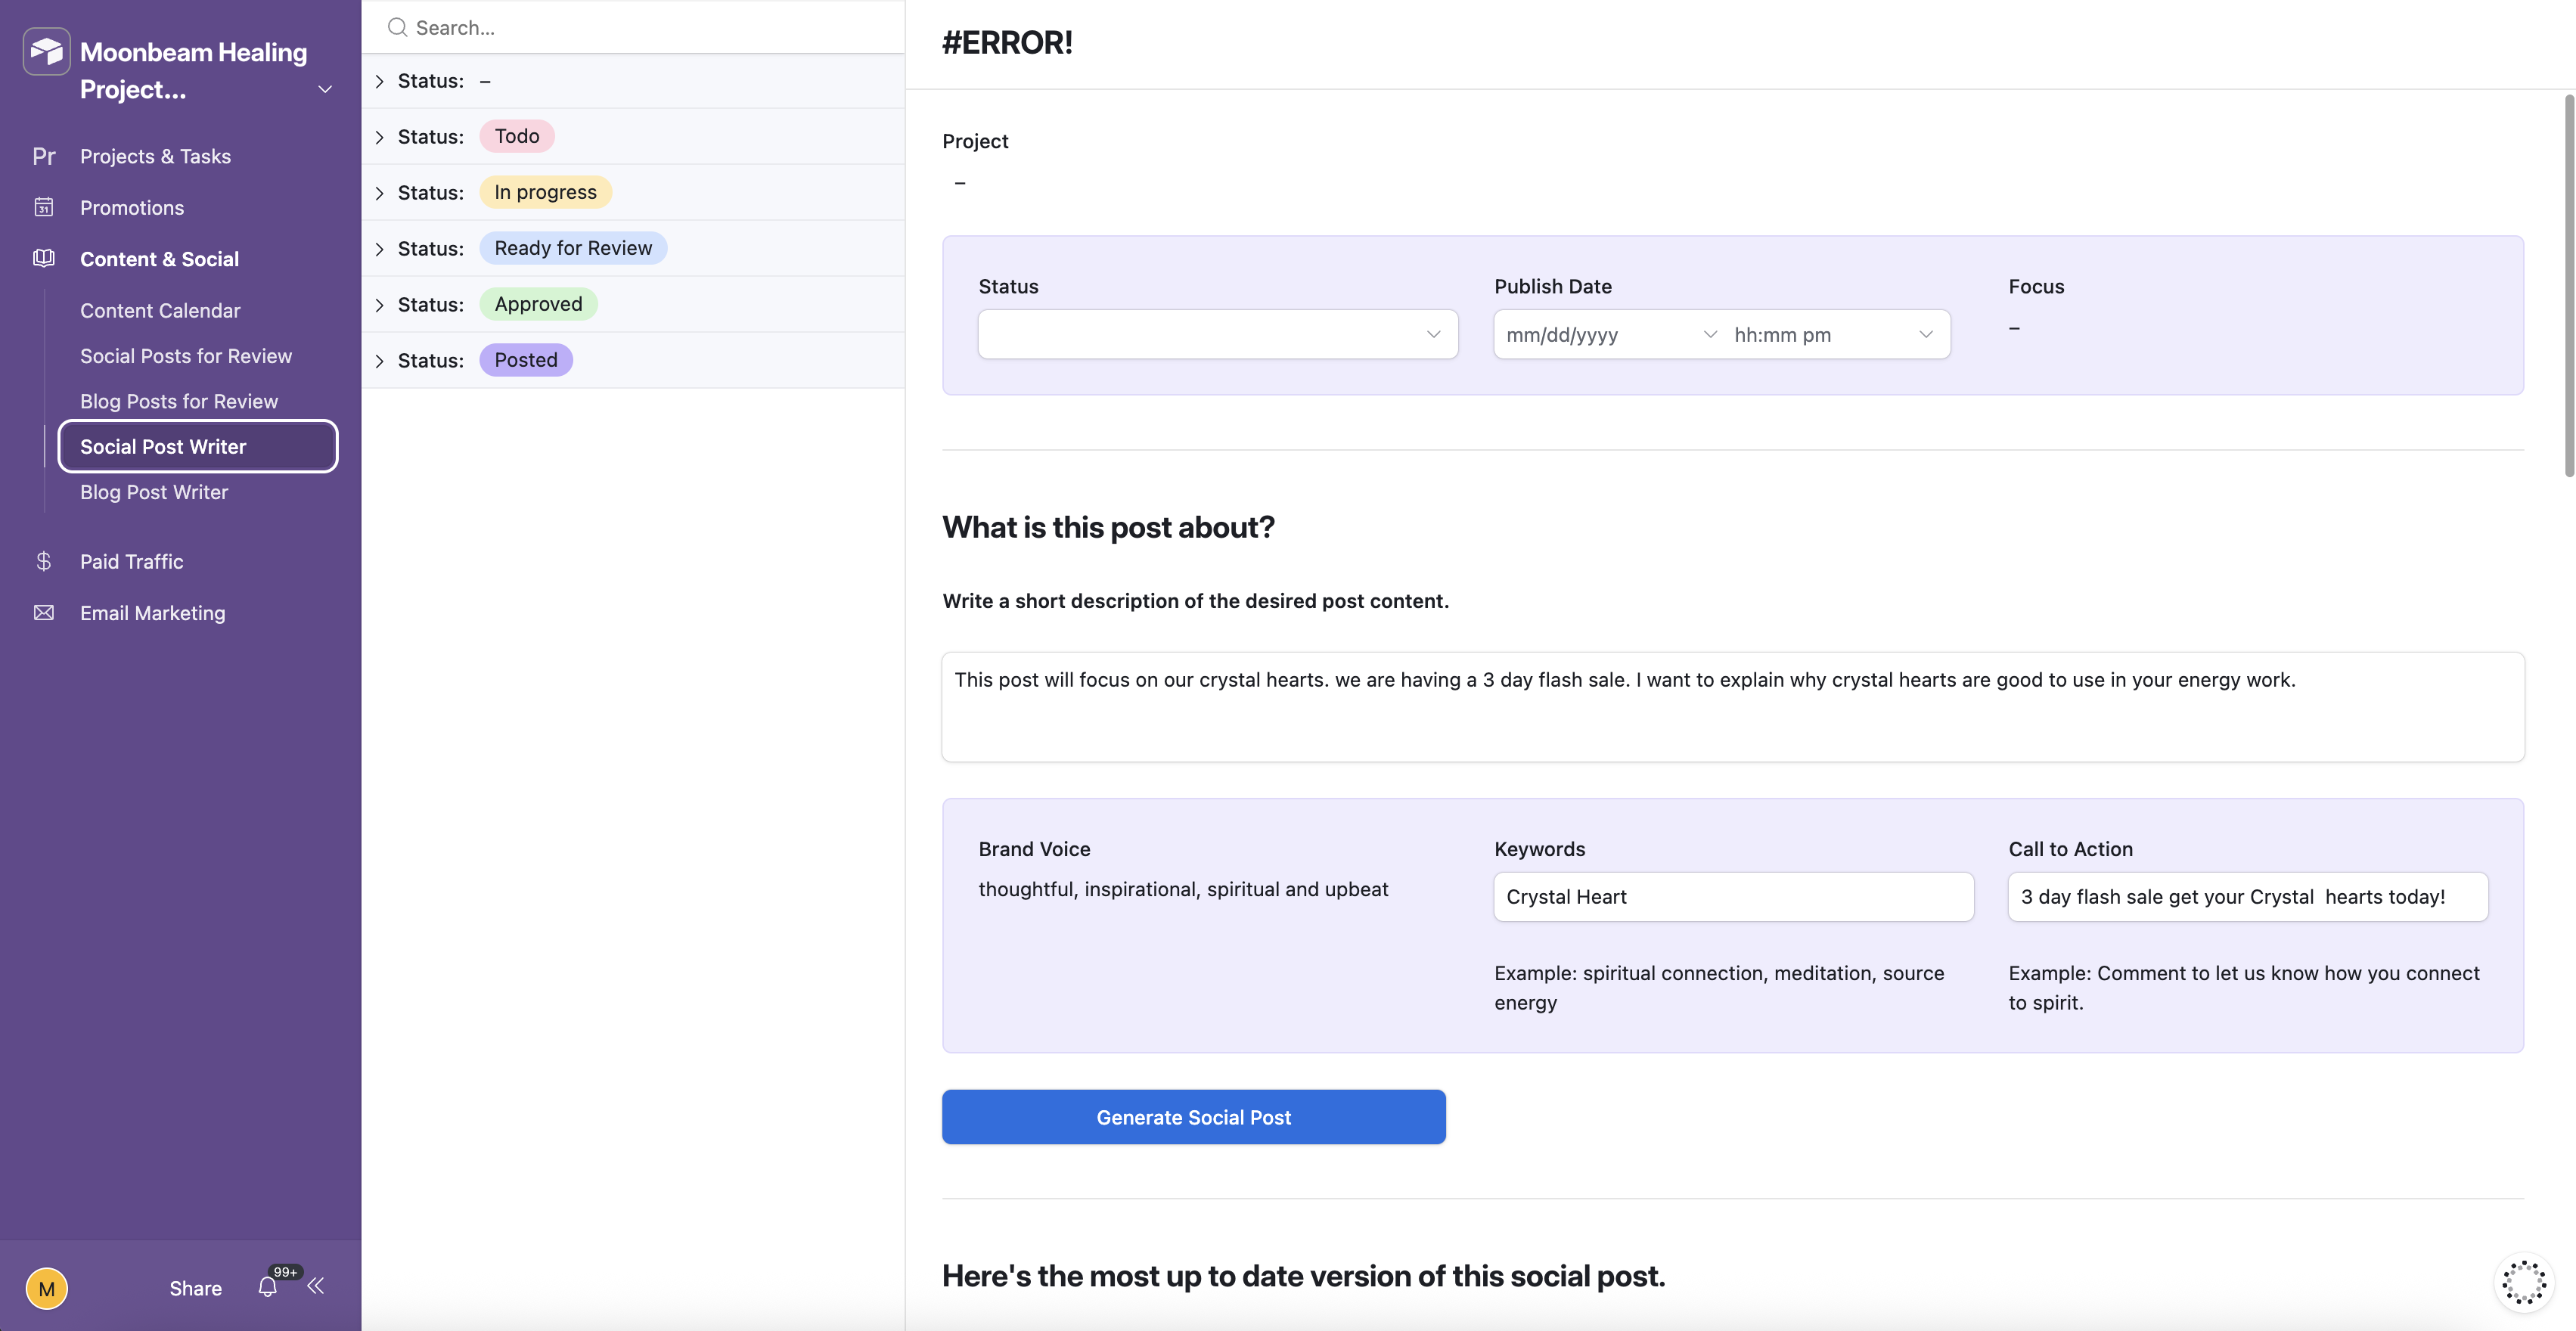Click the M user avatar

pyautogui.click(x=47, y=1288)
